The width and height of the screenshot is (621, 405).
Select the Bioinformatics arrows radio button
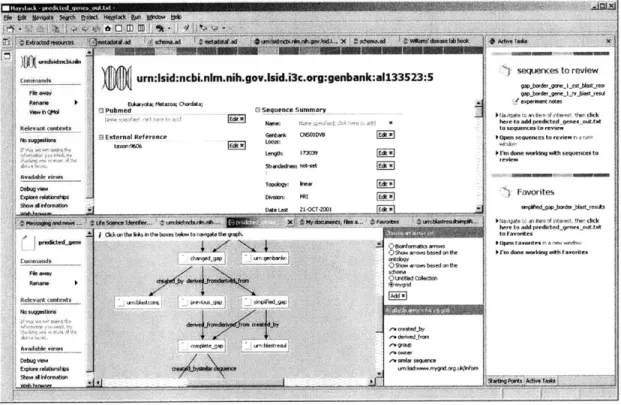click(391, 246)
